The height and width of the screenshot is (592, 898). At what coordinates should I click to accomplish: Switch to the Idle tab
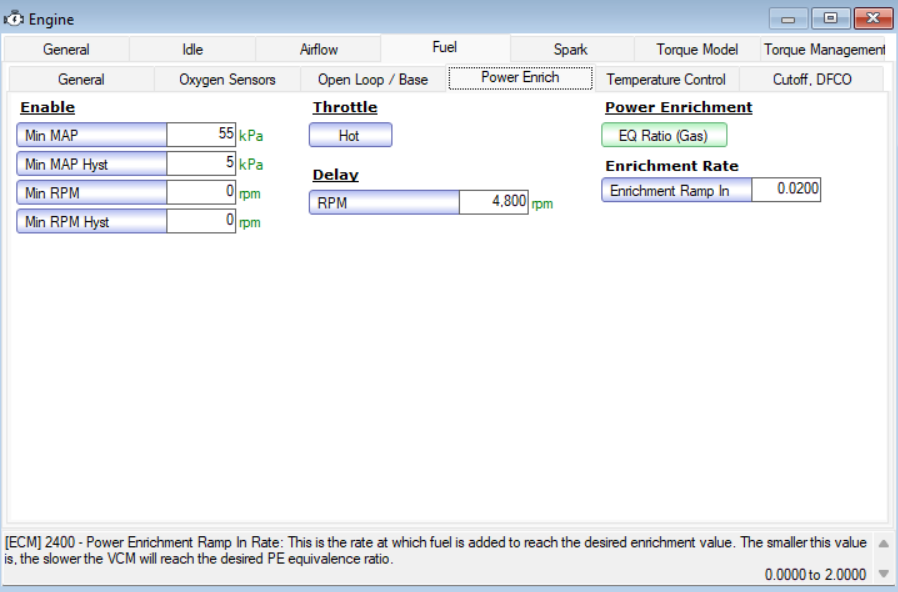[x=192, y=49]
